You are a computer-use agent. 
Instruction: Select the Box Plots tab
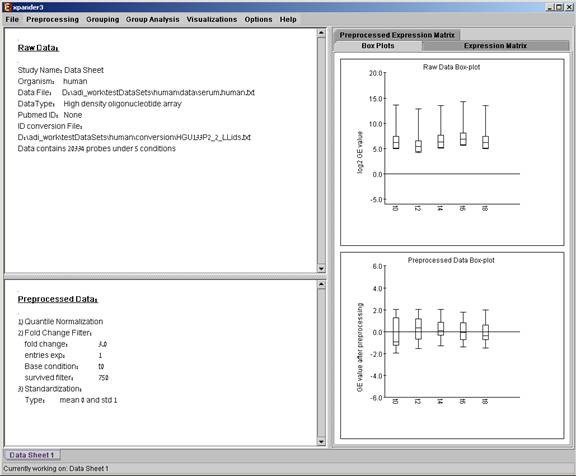click(378, 46)
